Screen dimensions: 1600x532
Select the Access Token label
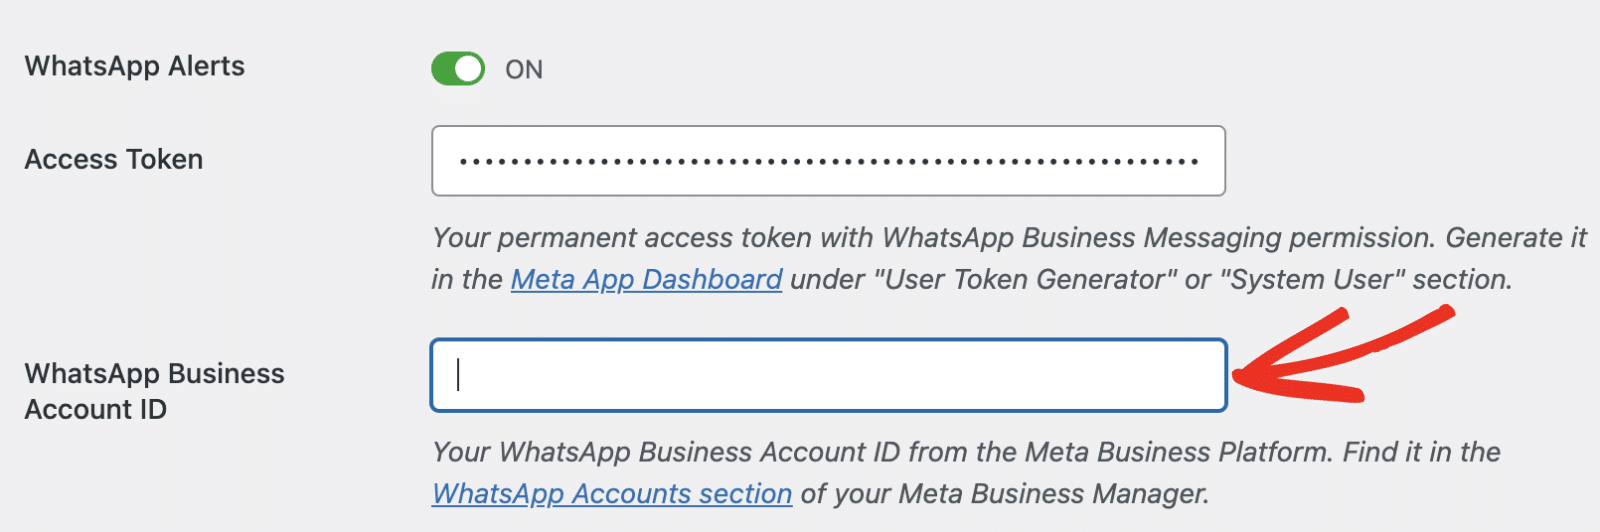point(114,160)
